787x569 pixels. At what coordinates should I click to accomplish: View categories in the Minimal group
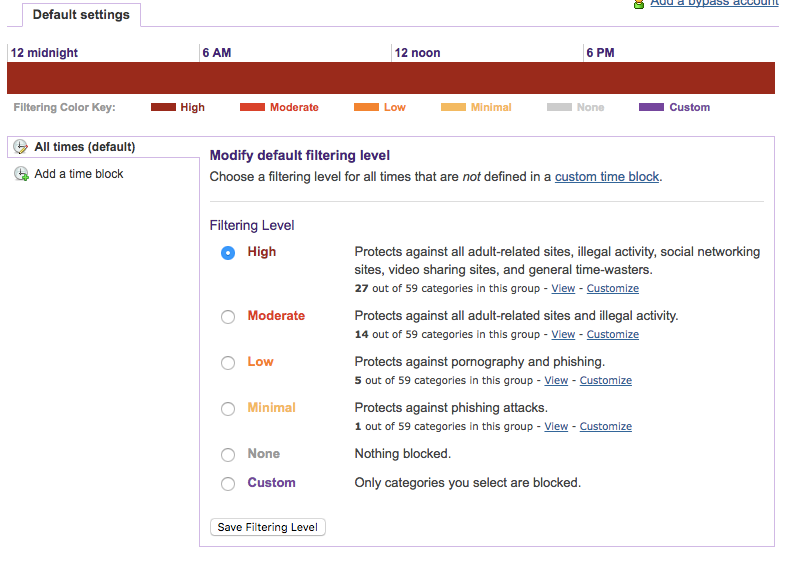[556, 427]
